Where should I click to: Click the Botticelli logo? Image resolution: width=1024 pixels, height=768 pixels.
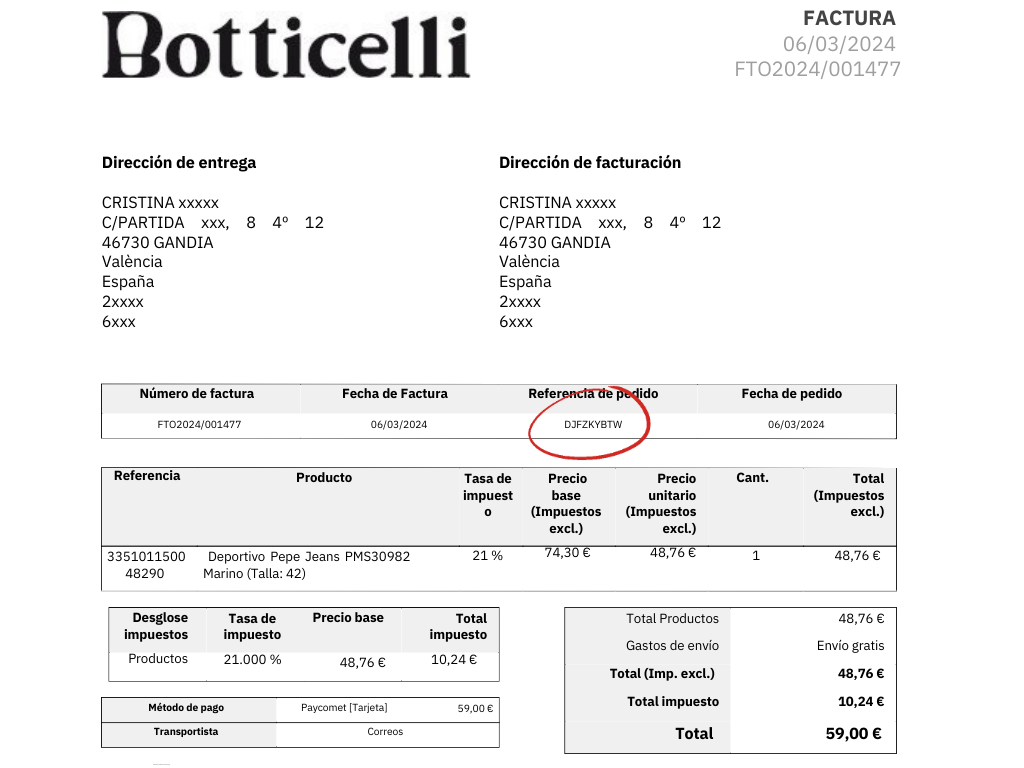click(285, 46)
